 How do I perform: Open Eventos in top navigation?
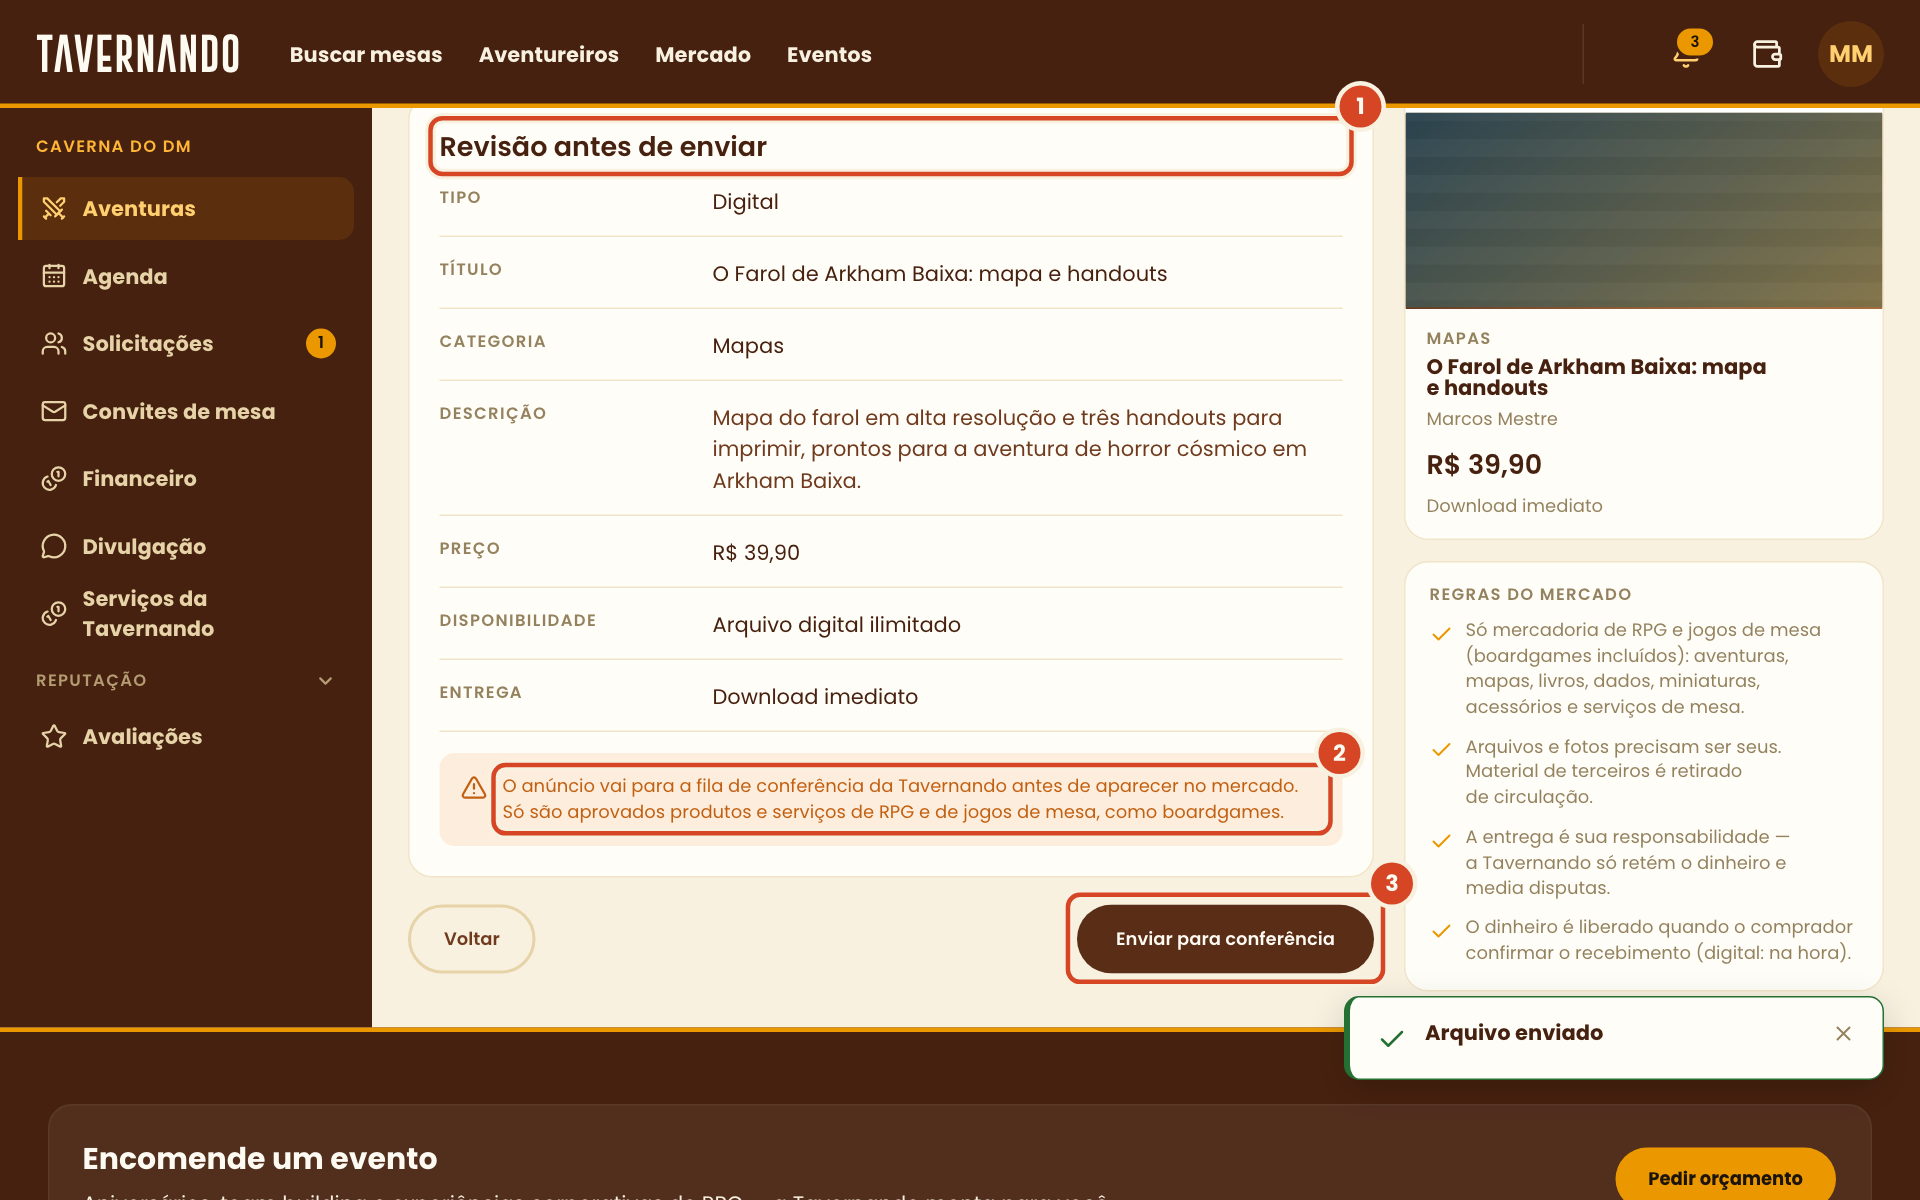tap(829, 55)
